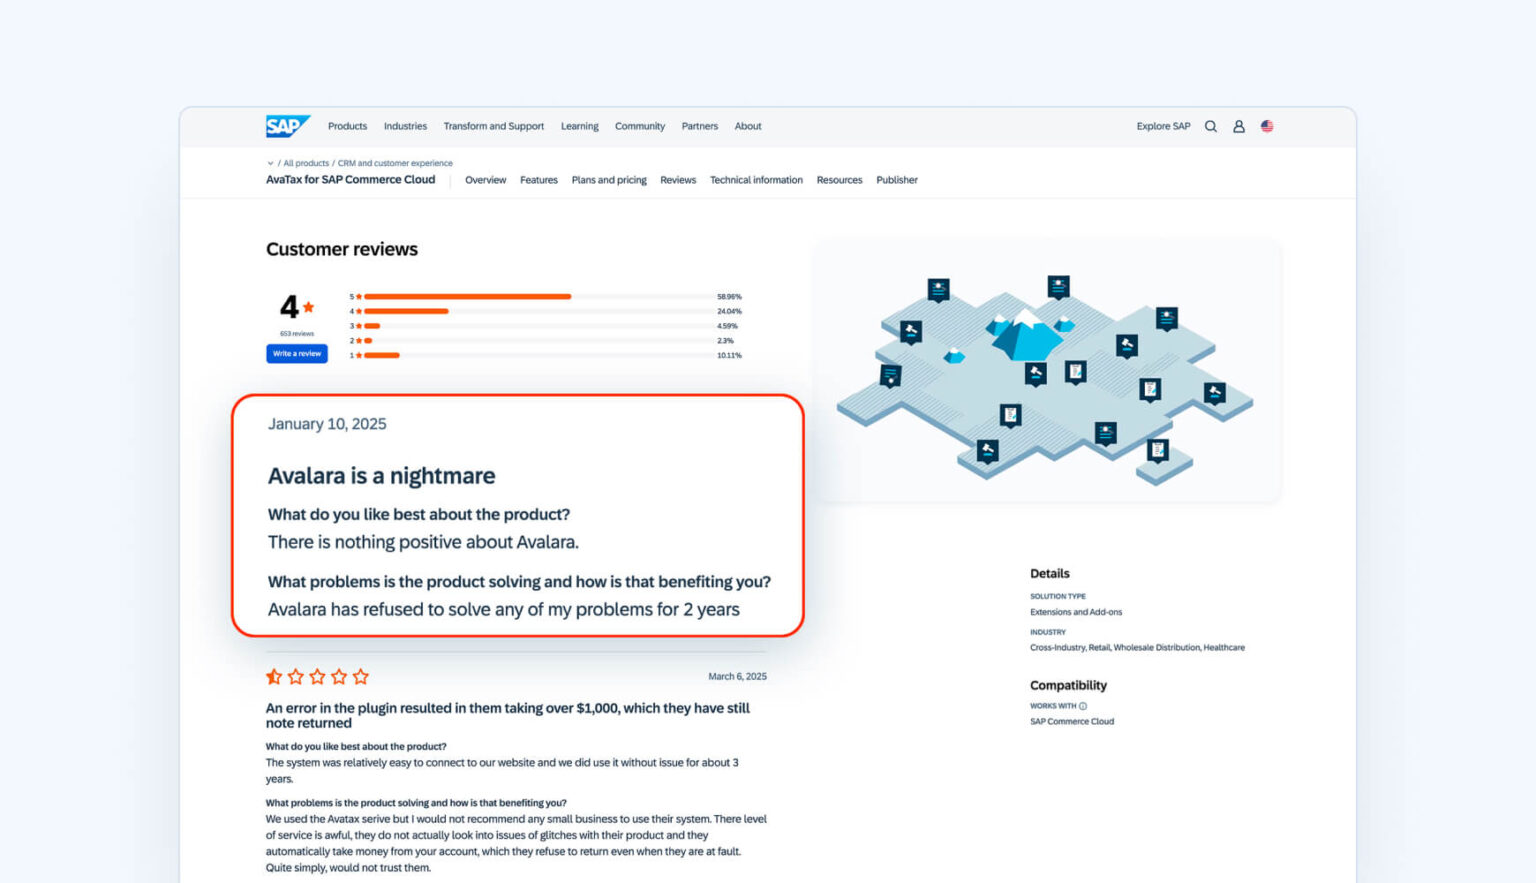Screen dimensions: 1536x883
Task: Open the Learning navigation dropdown
Action: click(580, 126)
